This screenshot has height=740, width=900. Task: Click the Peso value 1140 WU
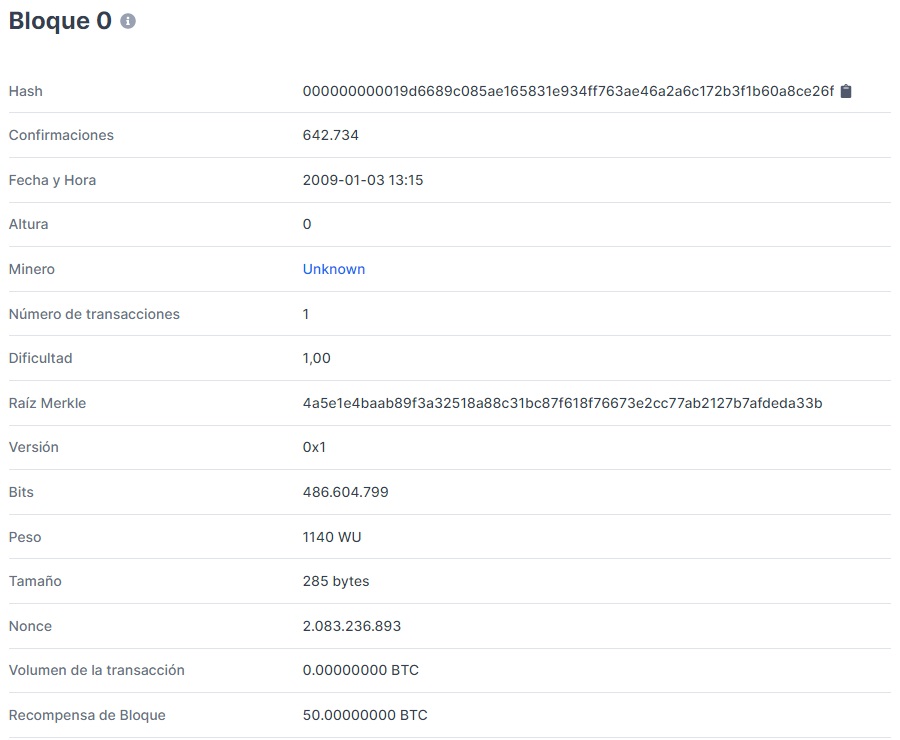click(332, 537)
